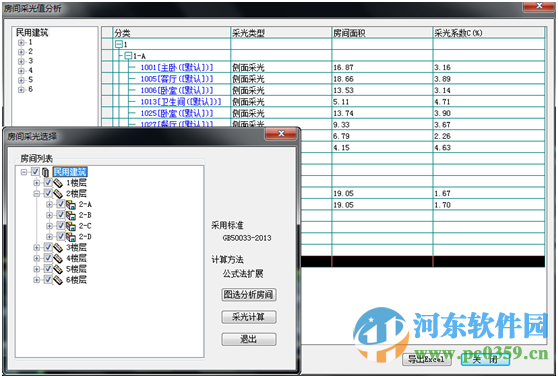The image size is (558, 378).
Task: Click the daylight factor value 4.71
Action: point(442,102)
